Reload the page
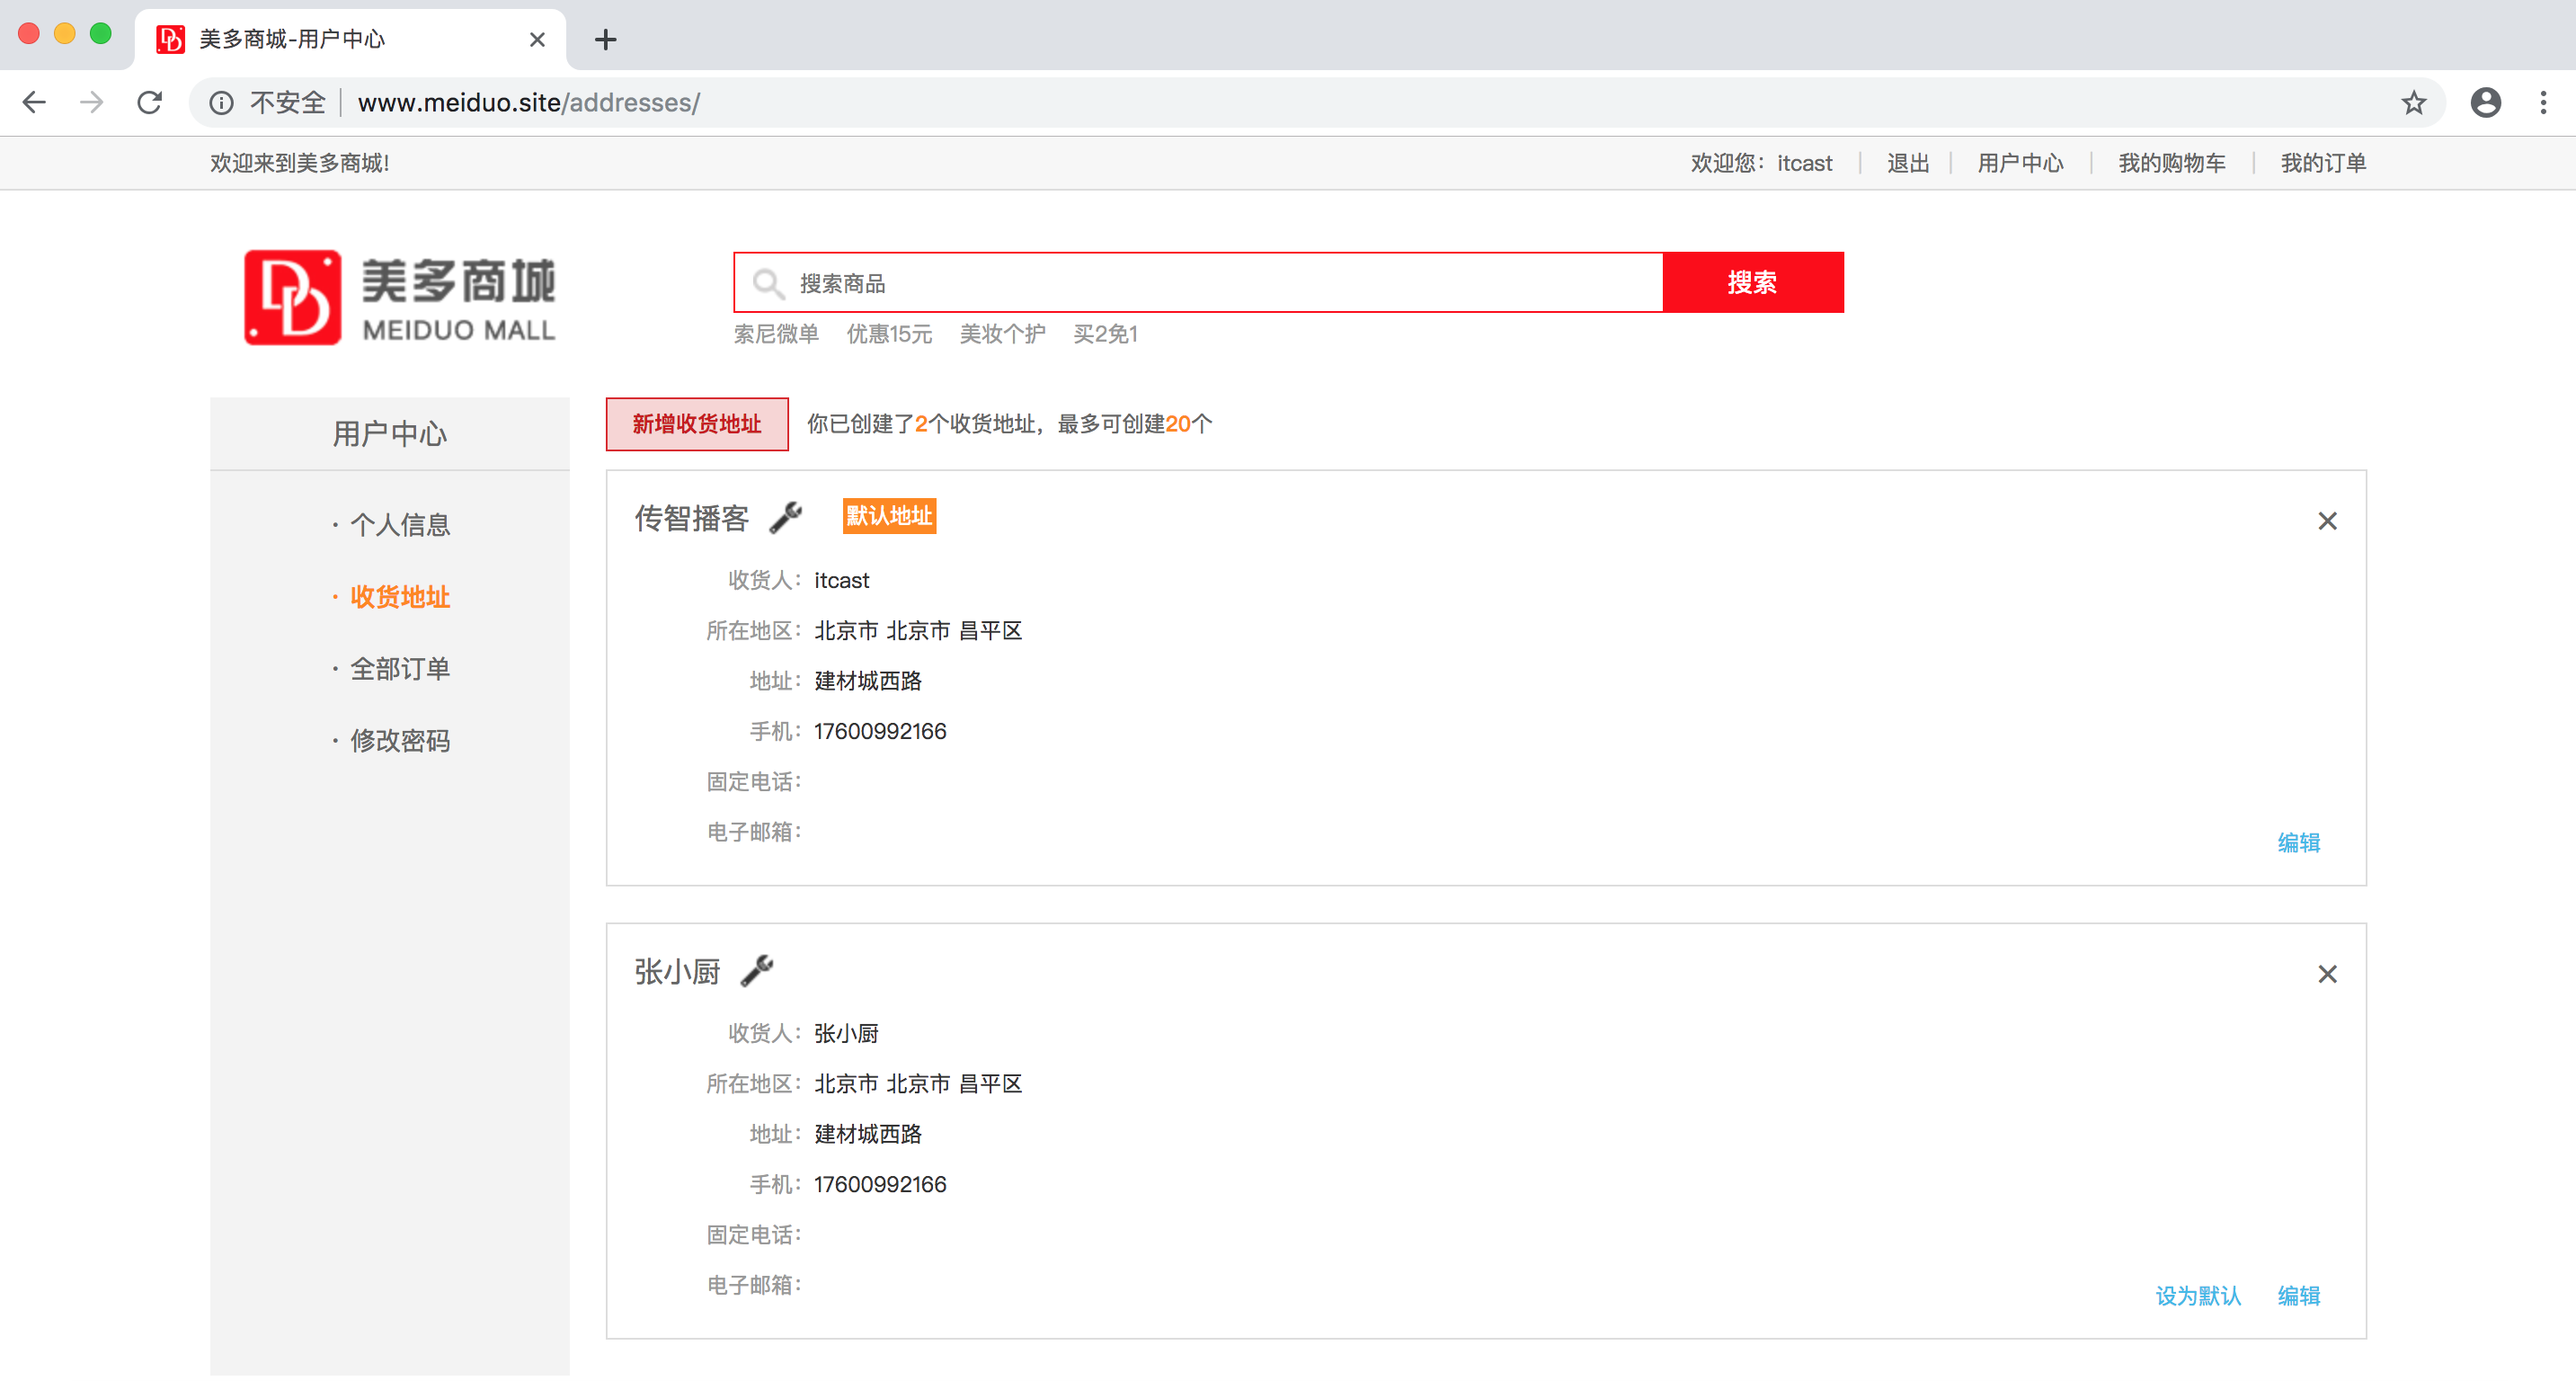2576x1381 pixels. tap(150, 103)
